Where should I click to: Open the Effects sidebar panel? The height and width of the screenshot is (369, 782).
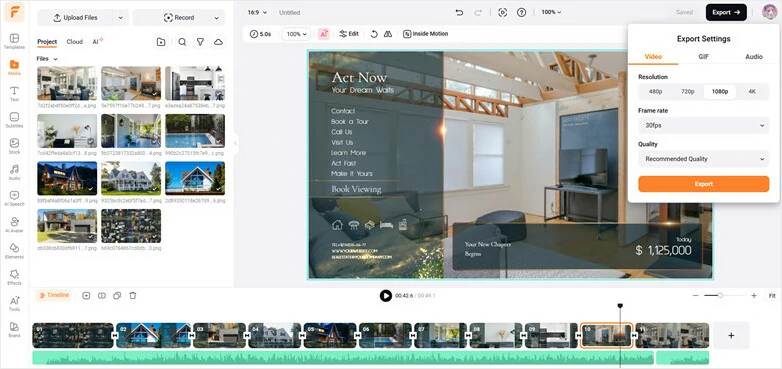14,277
